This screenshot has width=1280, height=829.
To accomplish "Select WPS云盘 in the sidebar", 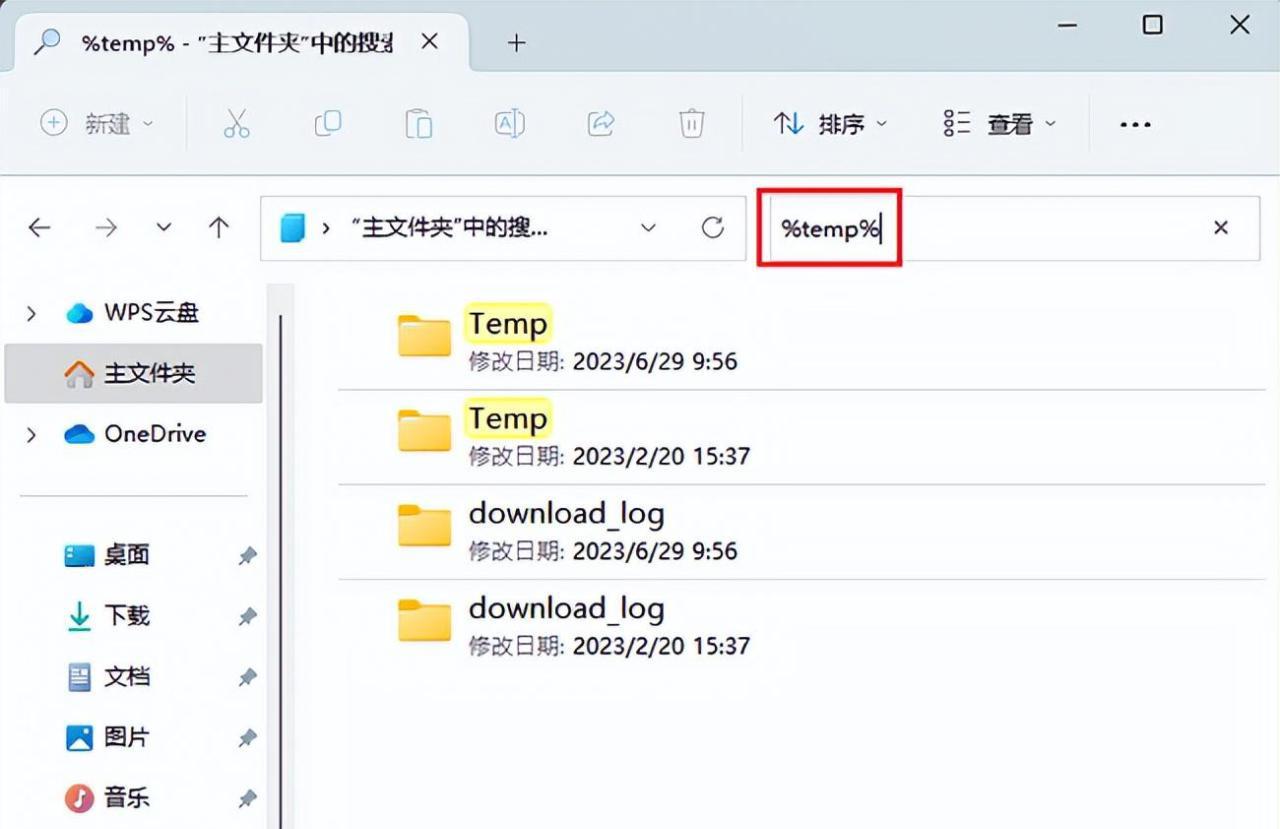I will click(132, 313).
